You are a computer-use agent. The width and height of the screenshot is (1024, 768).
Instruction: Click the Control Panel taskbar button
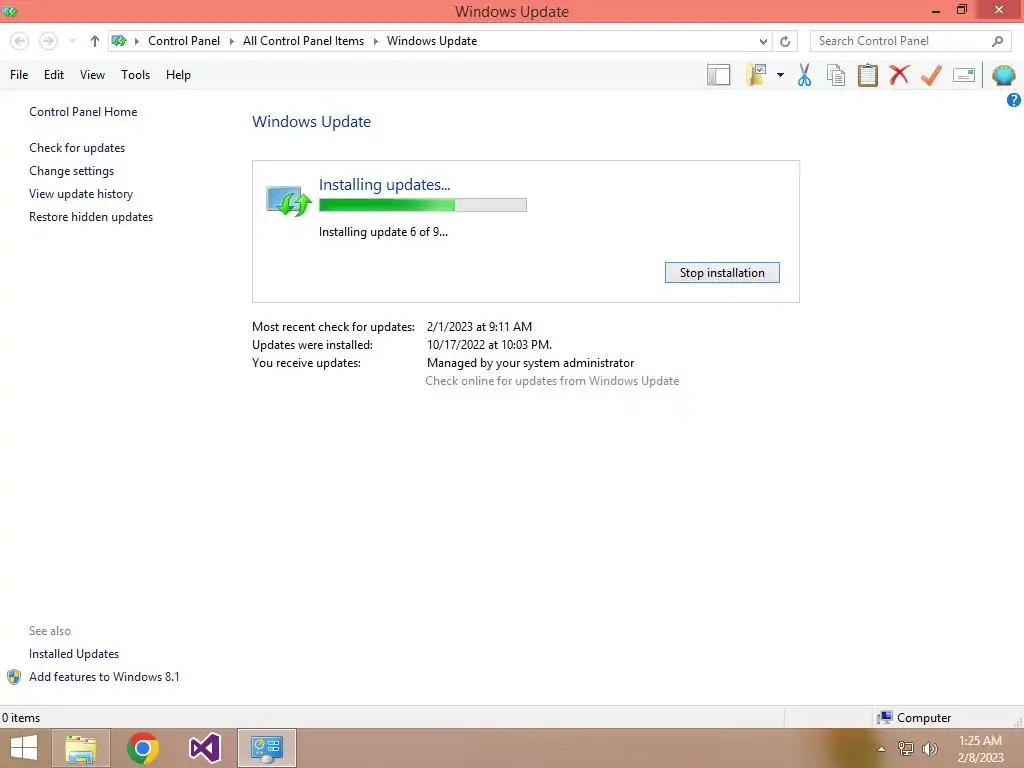267,748
